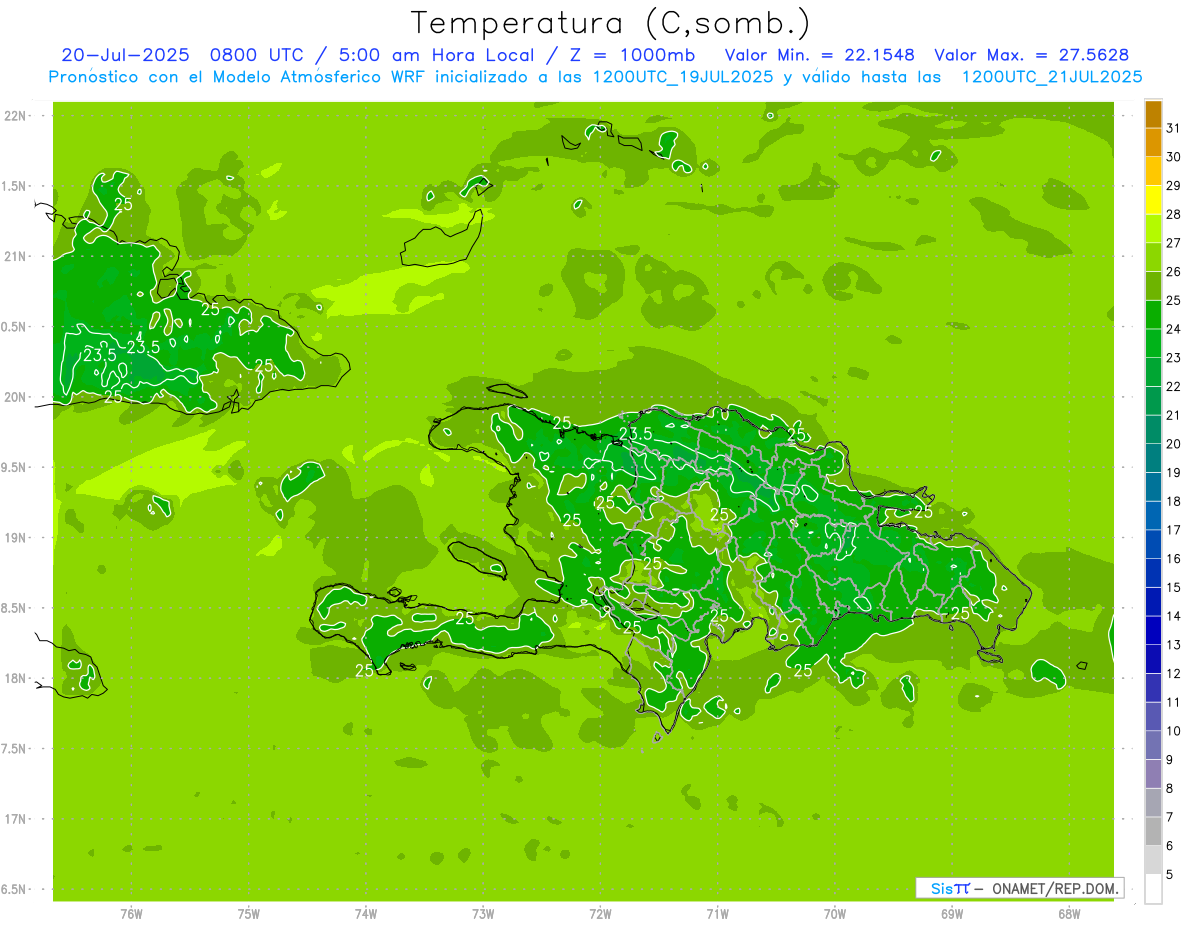Click the '20N' latitude axis label
The width and height of the screenshot is (1200, 927).
(16, 397)
